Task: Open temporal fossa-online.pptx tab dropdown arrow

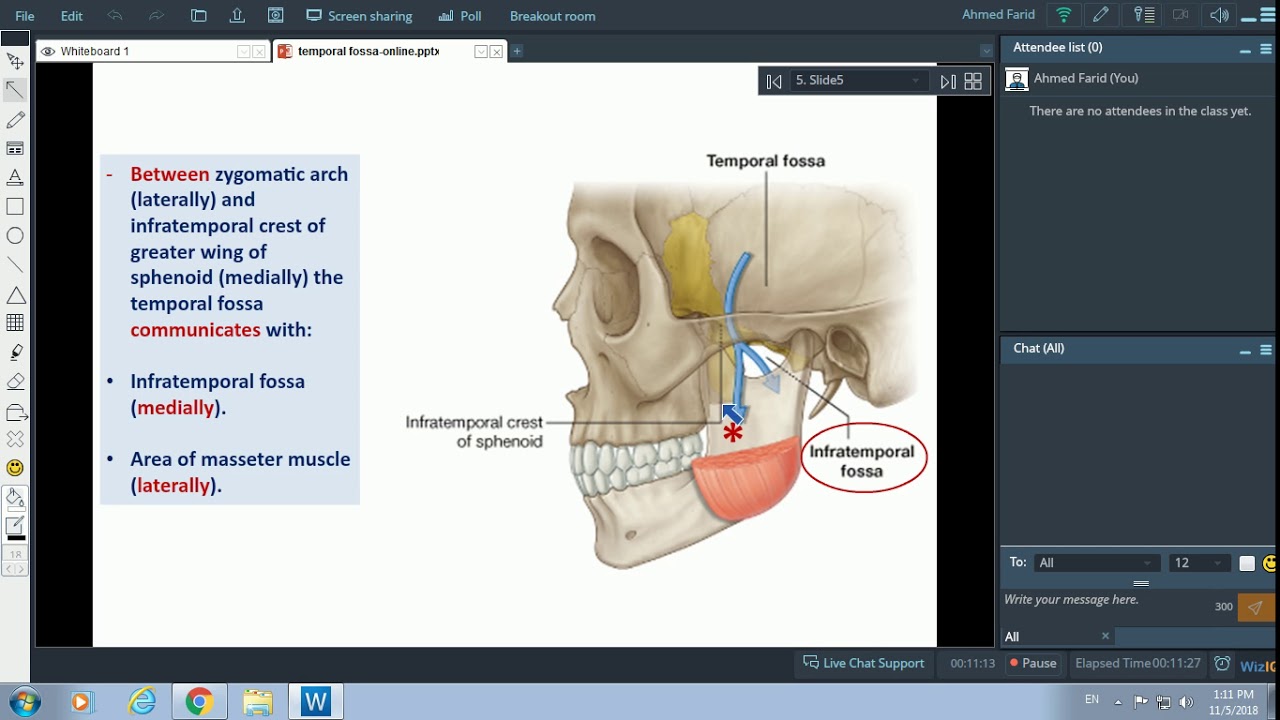Action: [480, 52]
